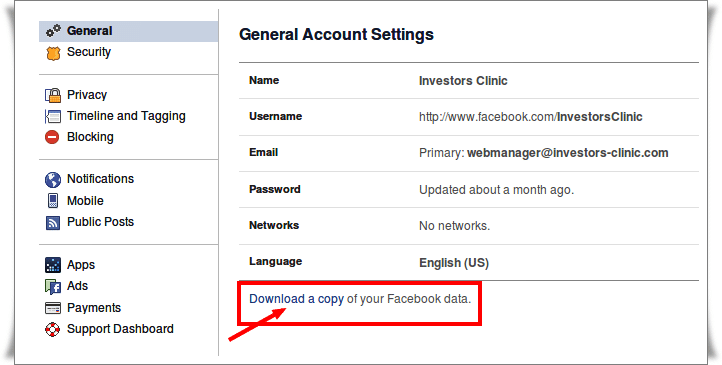The width and height of the screenshot is (722, 365).
Task: Click the Security badge icon
Action: (53, 53)
